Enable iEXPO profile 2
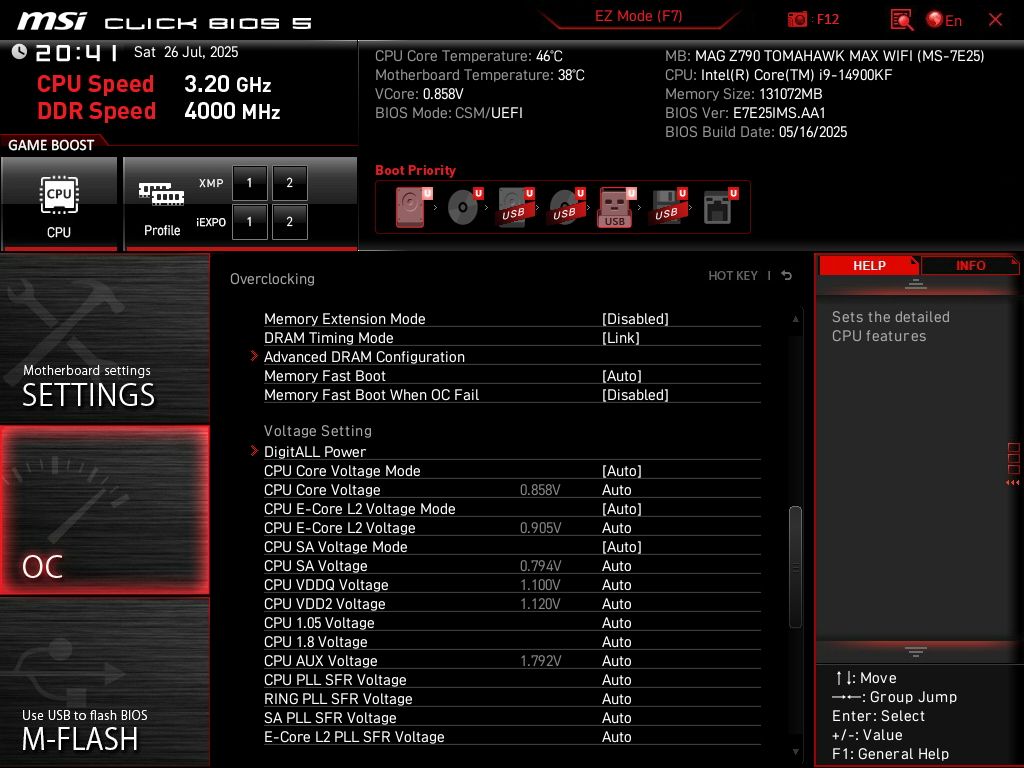 [289, 222]
